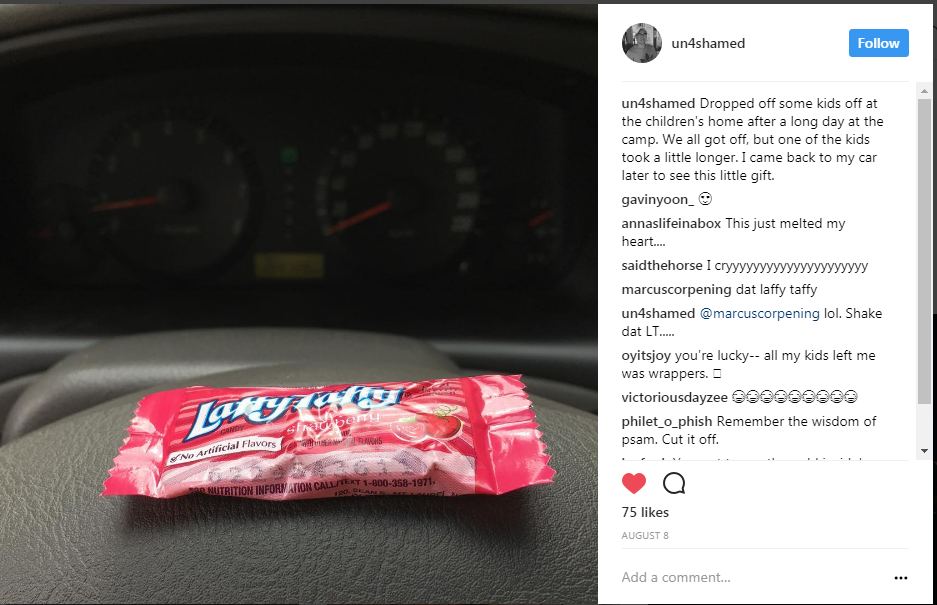This screenshot has width=937, height=605.
Task: Click the comments scrollbar thumb
Action: pyautogui.click(x=924, y=251)
